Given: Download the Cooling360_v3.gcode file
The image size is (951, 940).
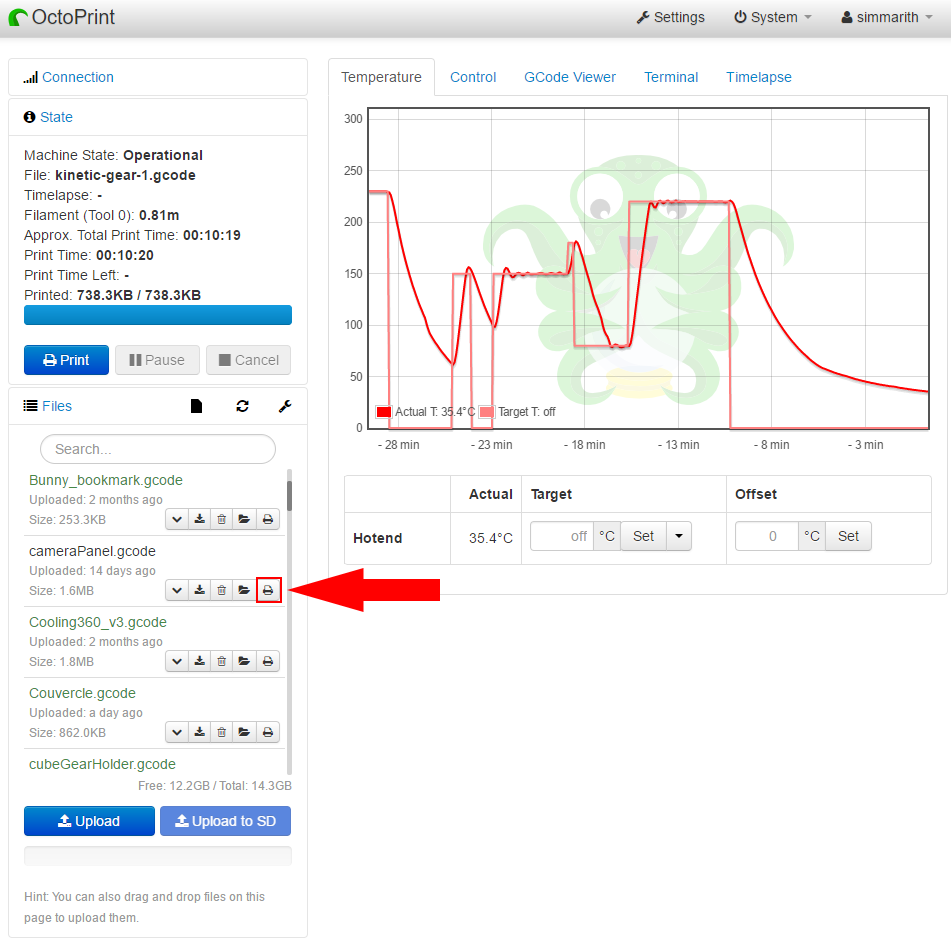Looking at the screenshot, I should pyautogui.click(x=200, y=662).
